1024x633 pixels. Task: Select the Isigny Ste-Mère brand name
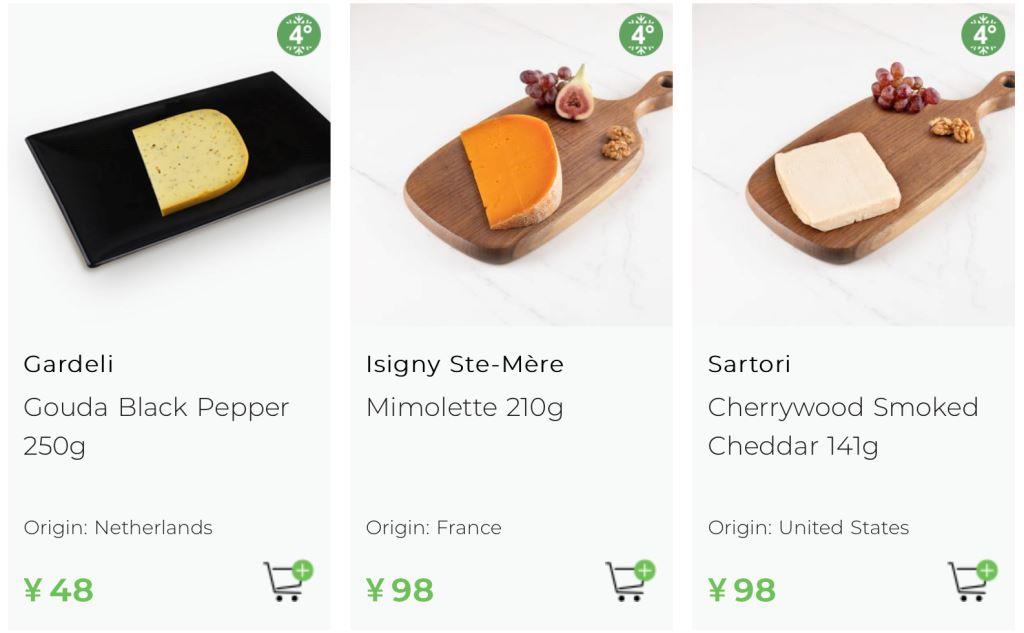[465, 365]
